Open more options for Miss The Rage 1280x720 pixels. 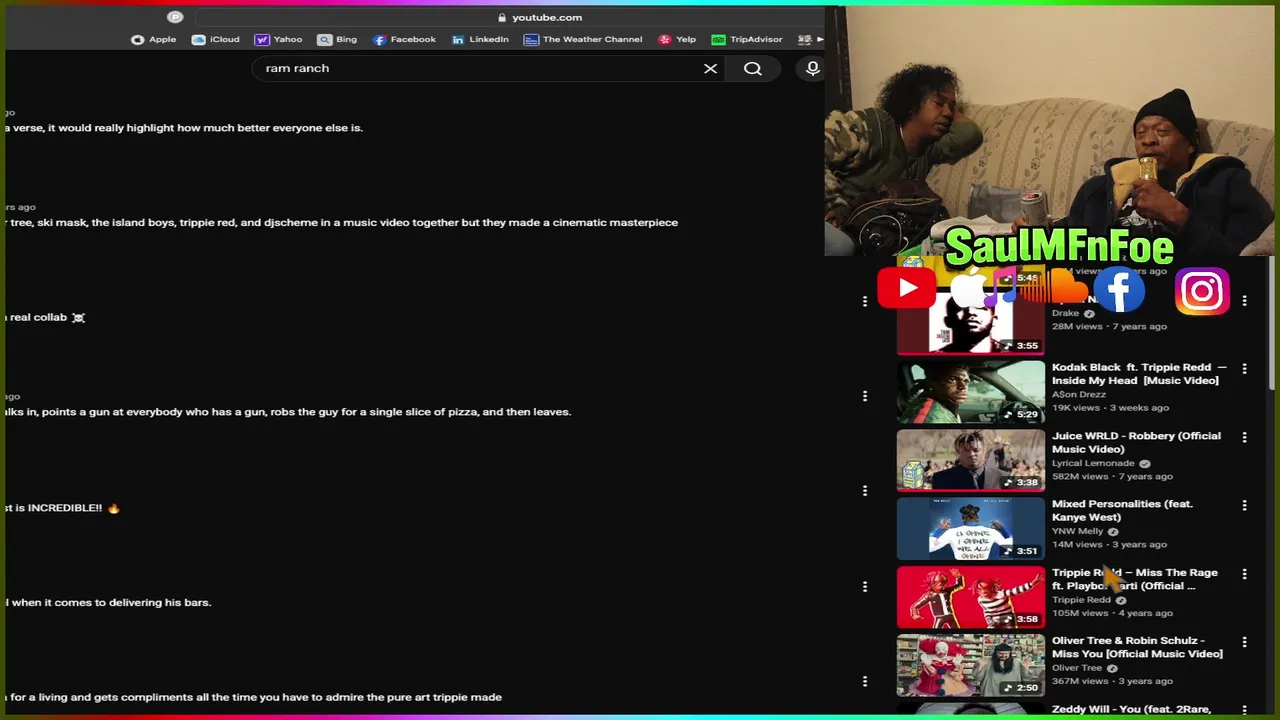click(1244, 574)
